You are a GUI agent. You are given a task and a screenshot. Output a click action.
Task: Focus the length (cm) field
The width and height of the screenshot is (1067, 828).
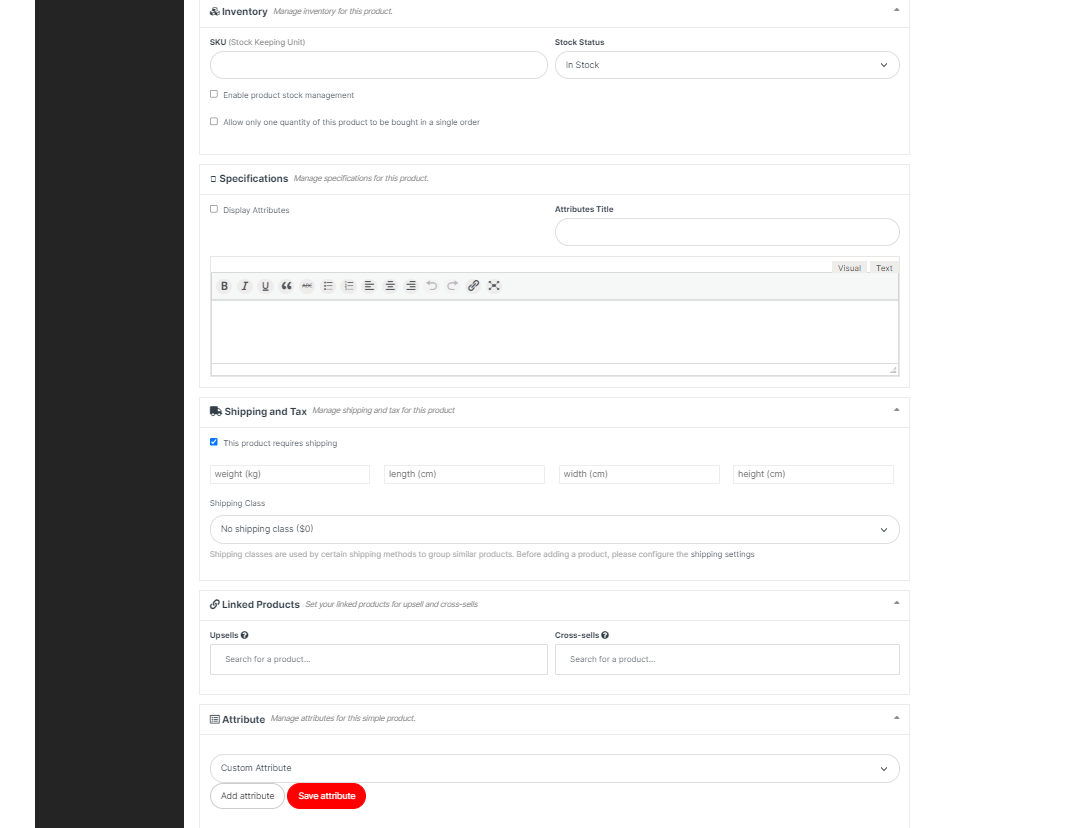464,474
